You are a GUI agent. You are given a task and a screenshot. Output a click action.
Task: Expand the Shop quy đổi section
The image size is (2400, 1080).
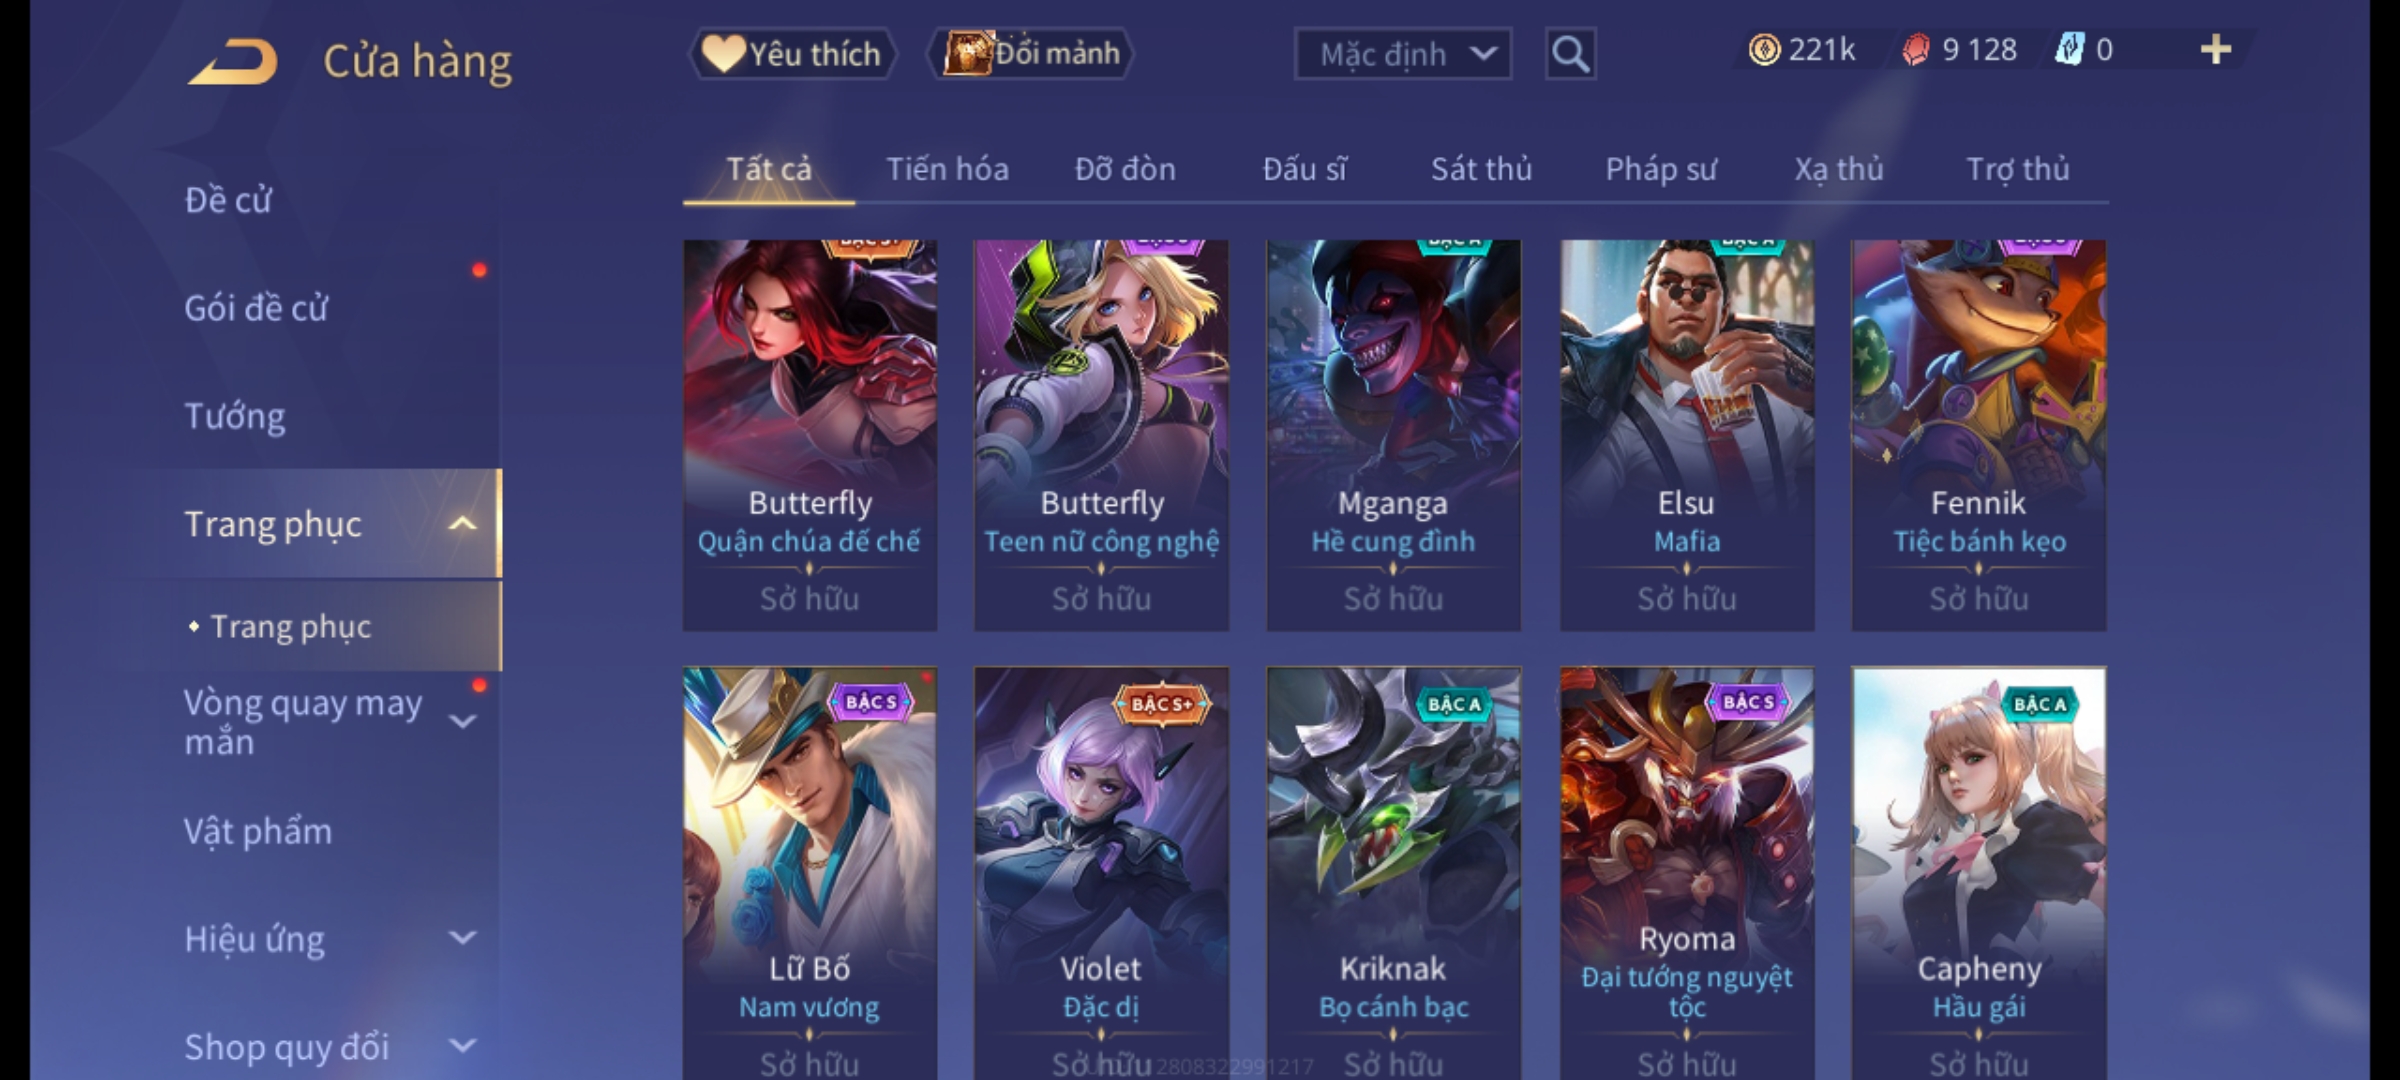coord(462,1046)
